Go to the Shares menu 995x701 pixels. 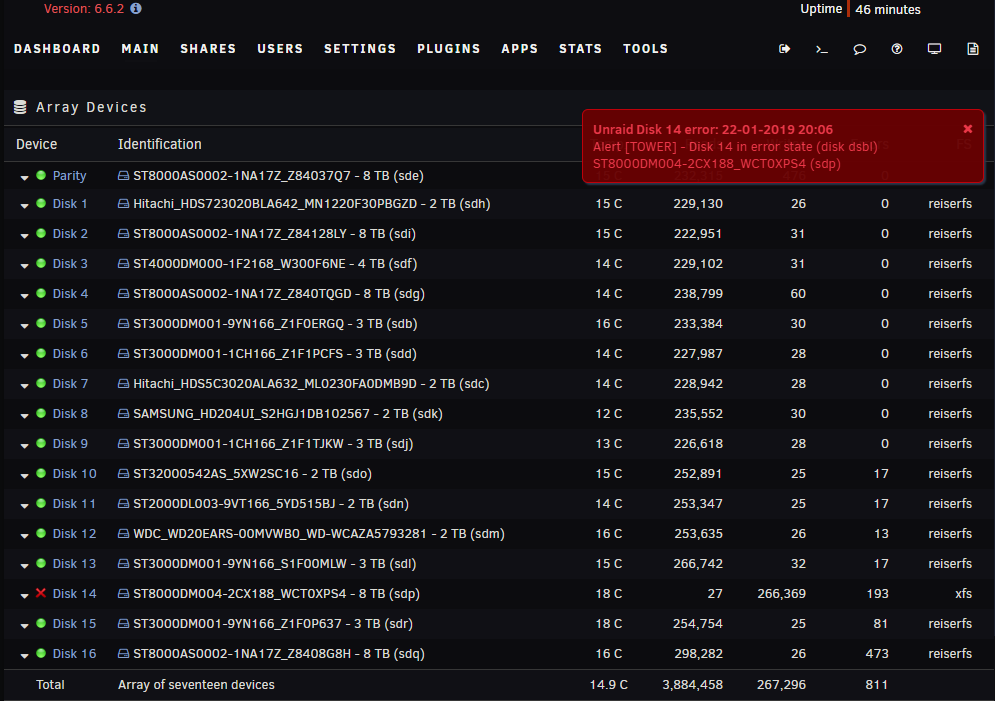tap(208, 49)
